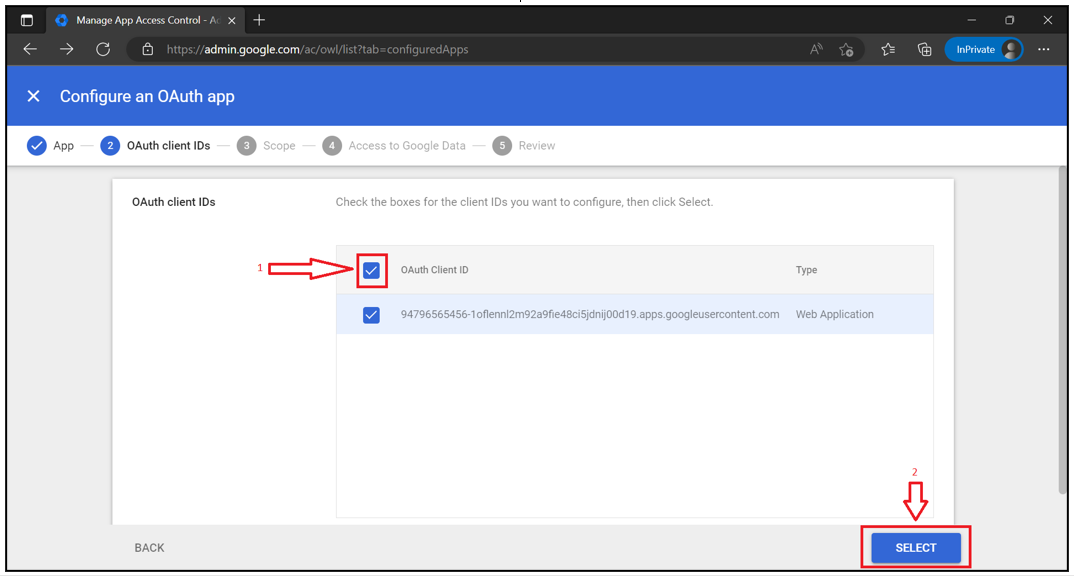Jump to the Review step

pos(524,146)
